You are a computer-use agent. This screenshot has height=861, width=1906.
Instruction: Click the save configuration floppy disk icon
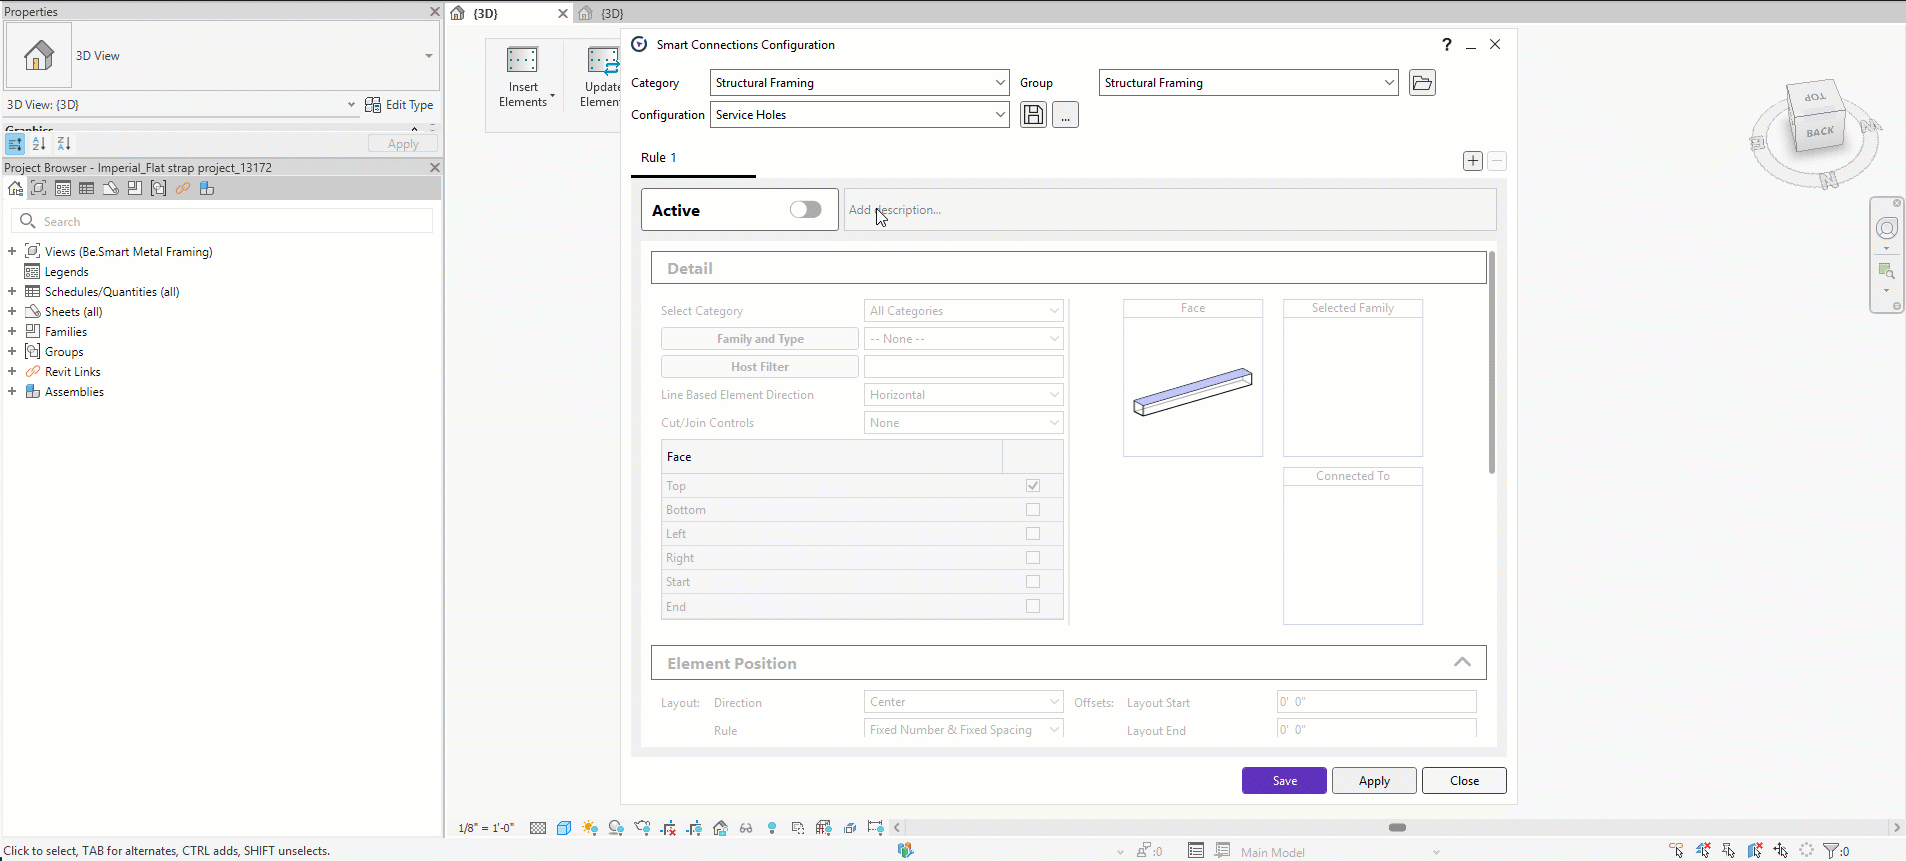(x=1033, y=115)
